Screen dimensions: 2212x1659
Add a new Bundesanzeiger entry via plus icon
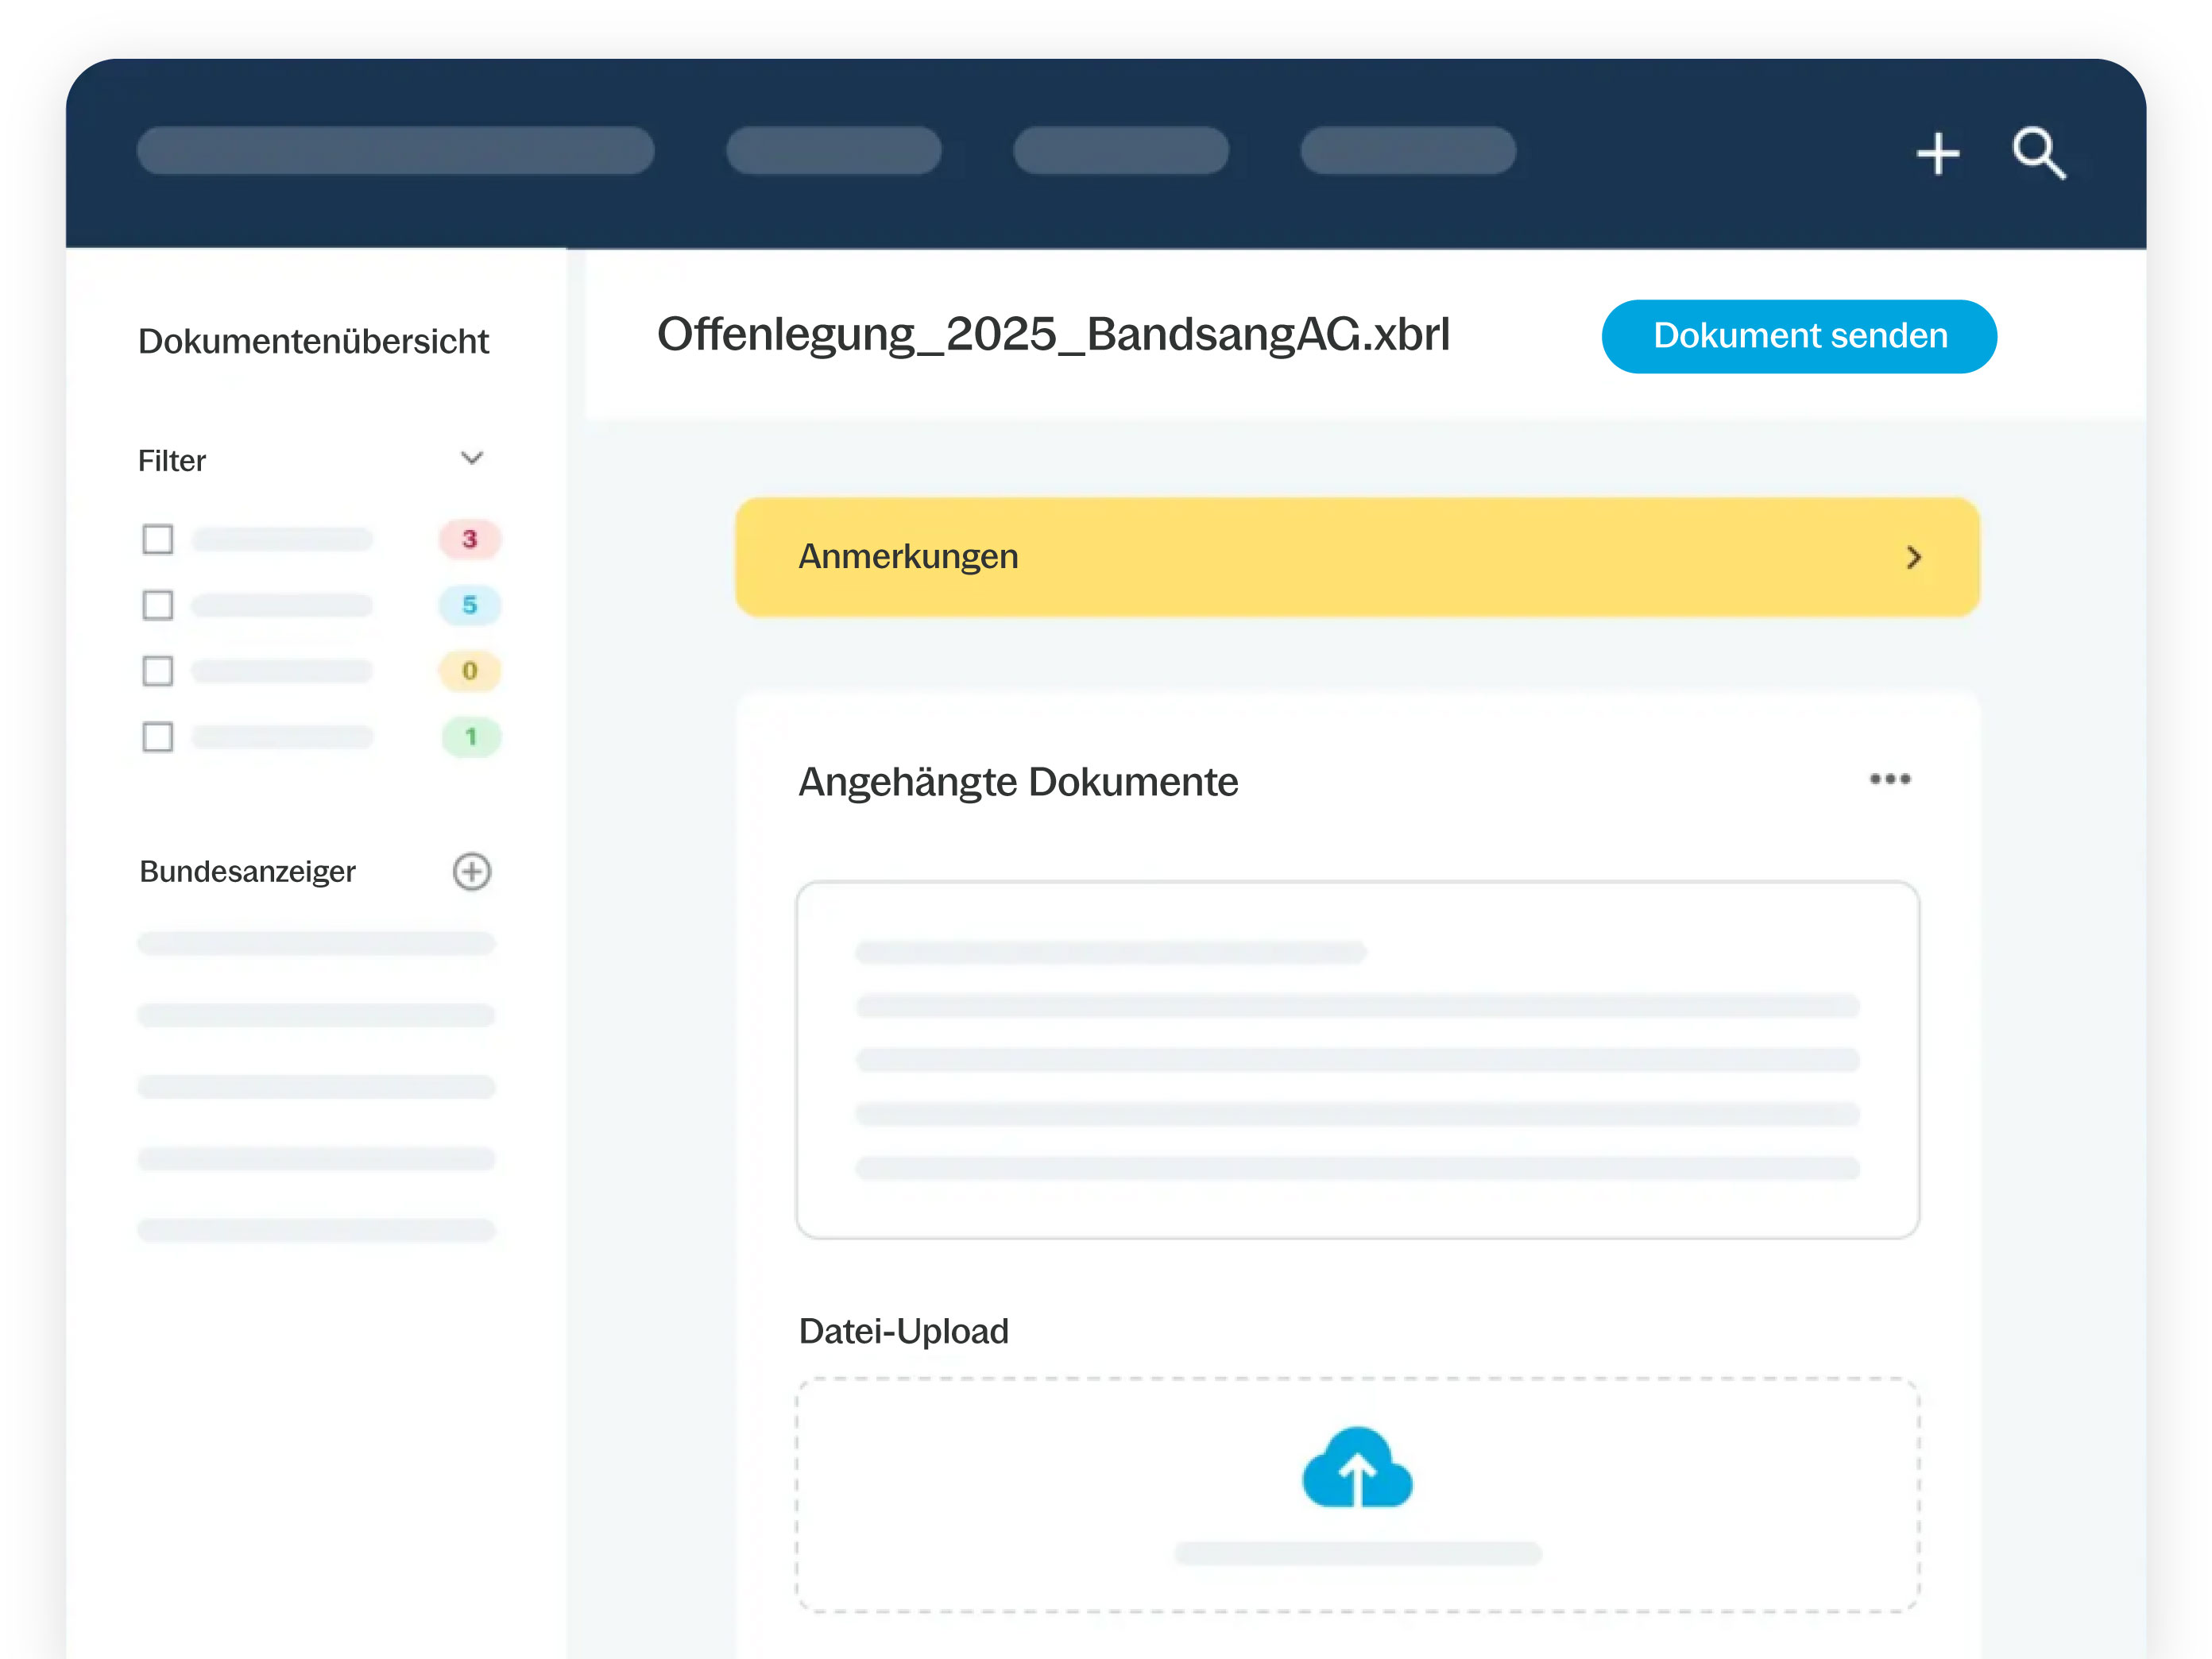pos(471,871)
